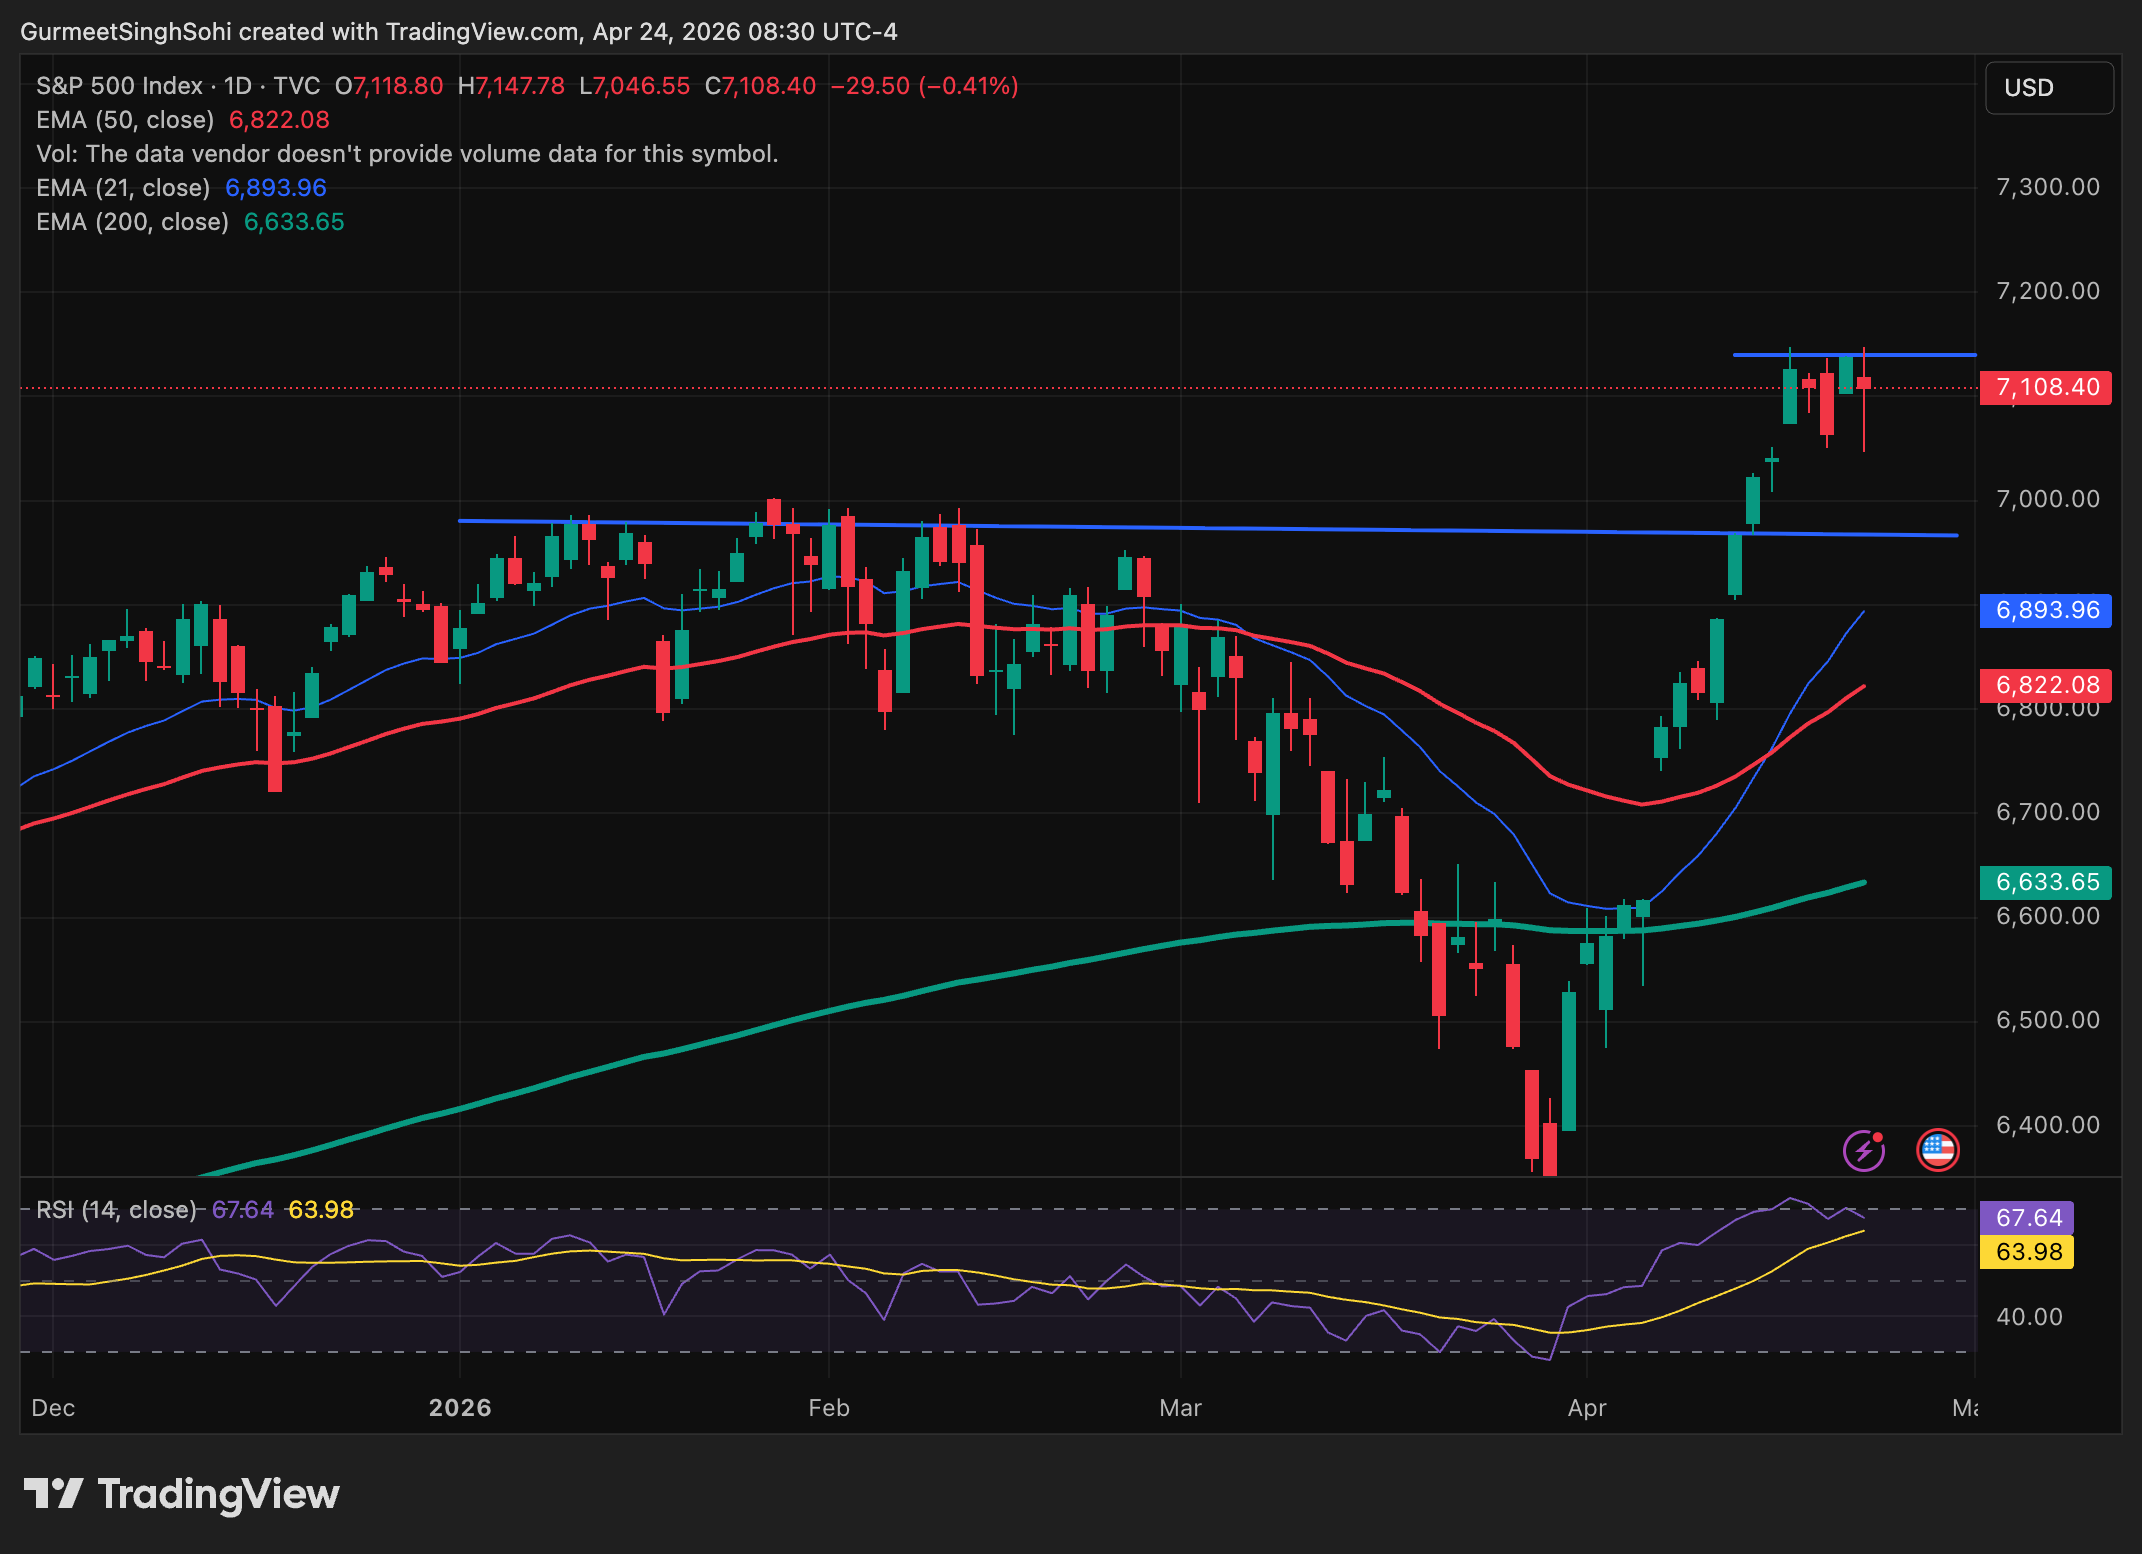Click the 7,200.00 price axis tick
2142x1554 pixels.
(x=2048, y=291)
